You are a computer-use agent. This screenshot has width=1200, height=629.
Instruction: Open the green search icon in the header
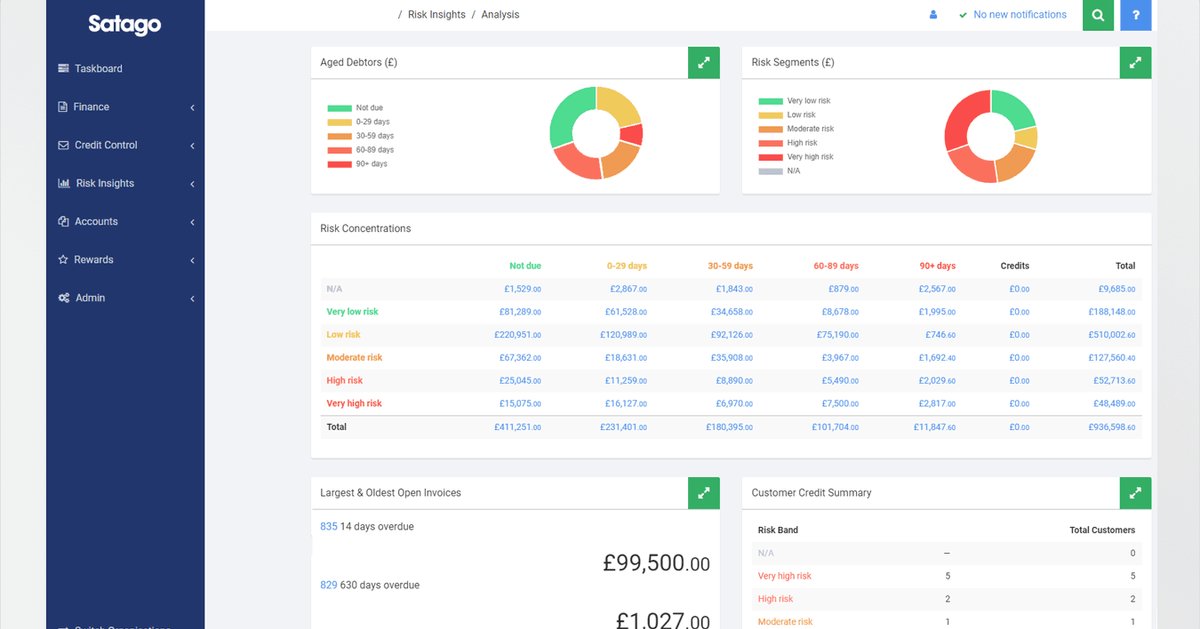pos(1097,15)
